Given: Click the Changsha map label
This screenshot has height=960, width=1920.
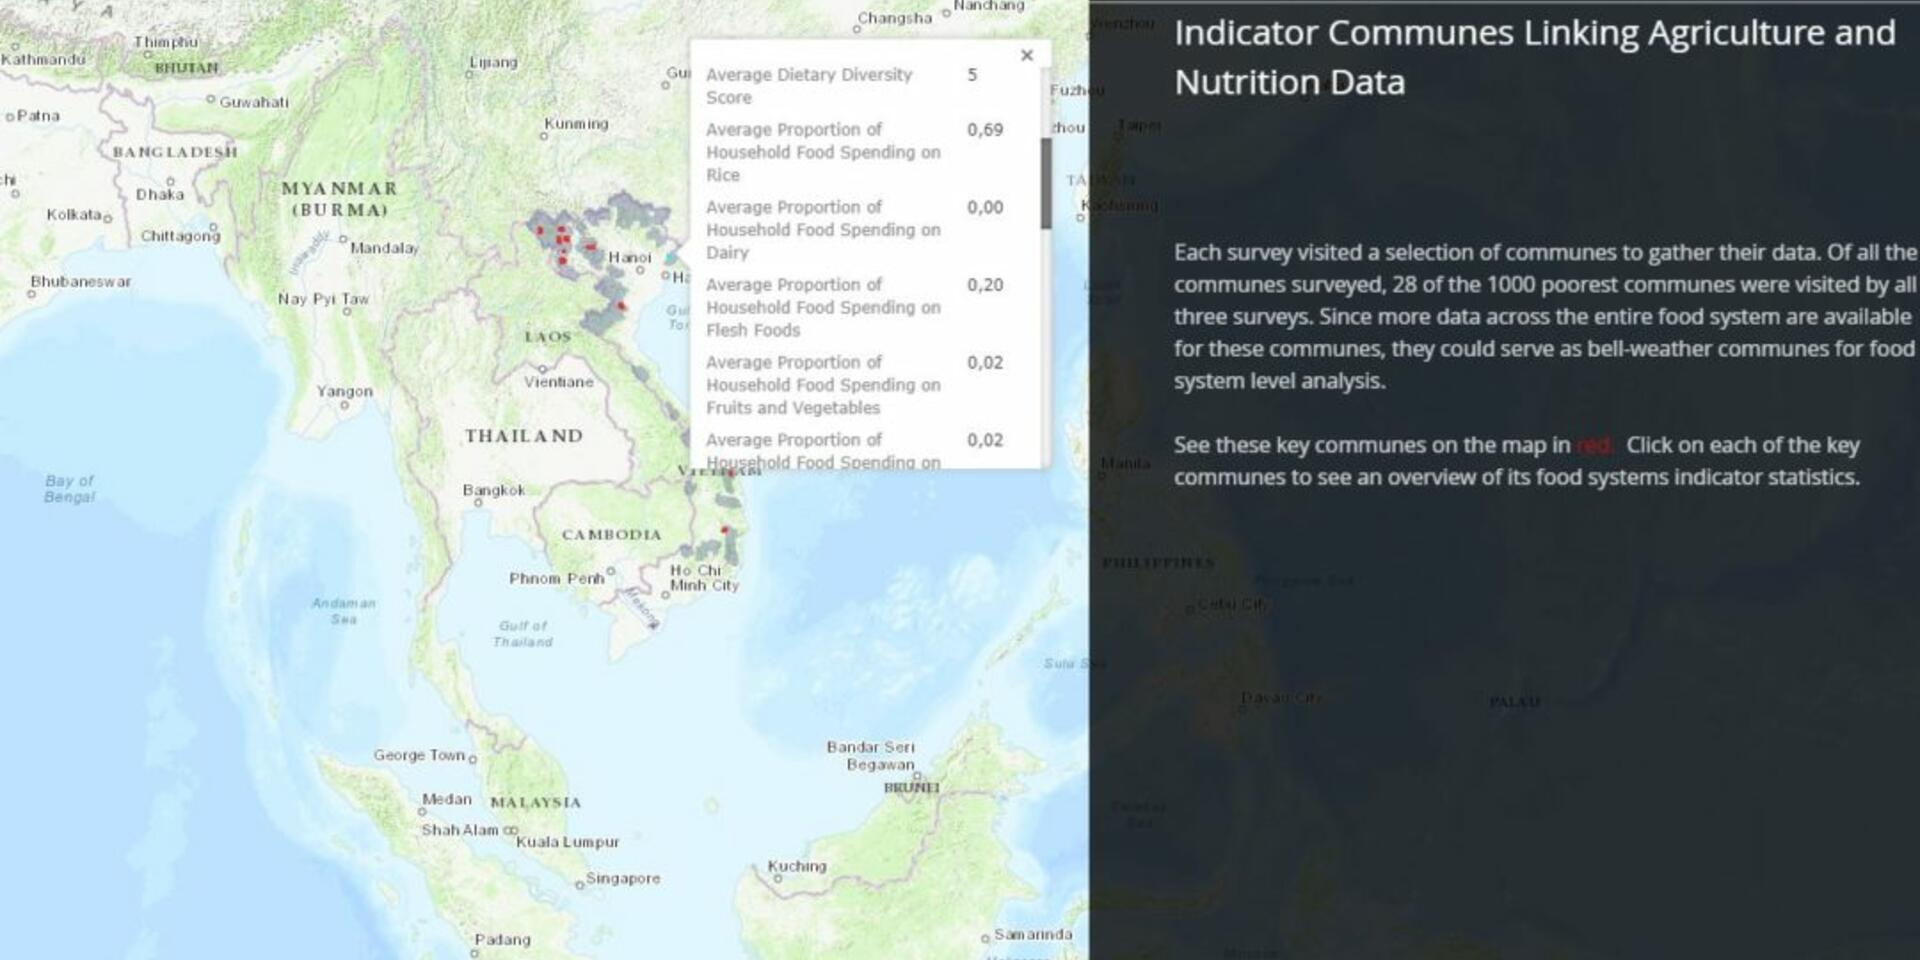Looking at the screenshot, I should [x=894, y=18].
